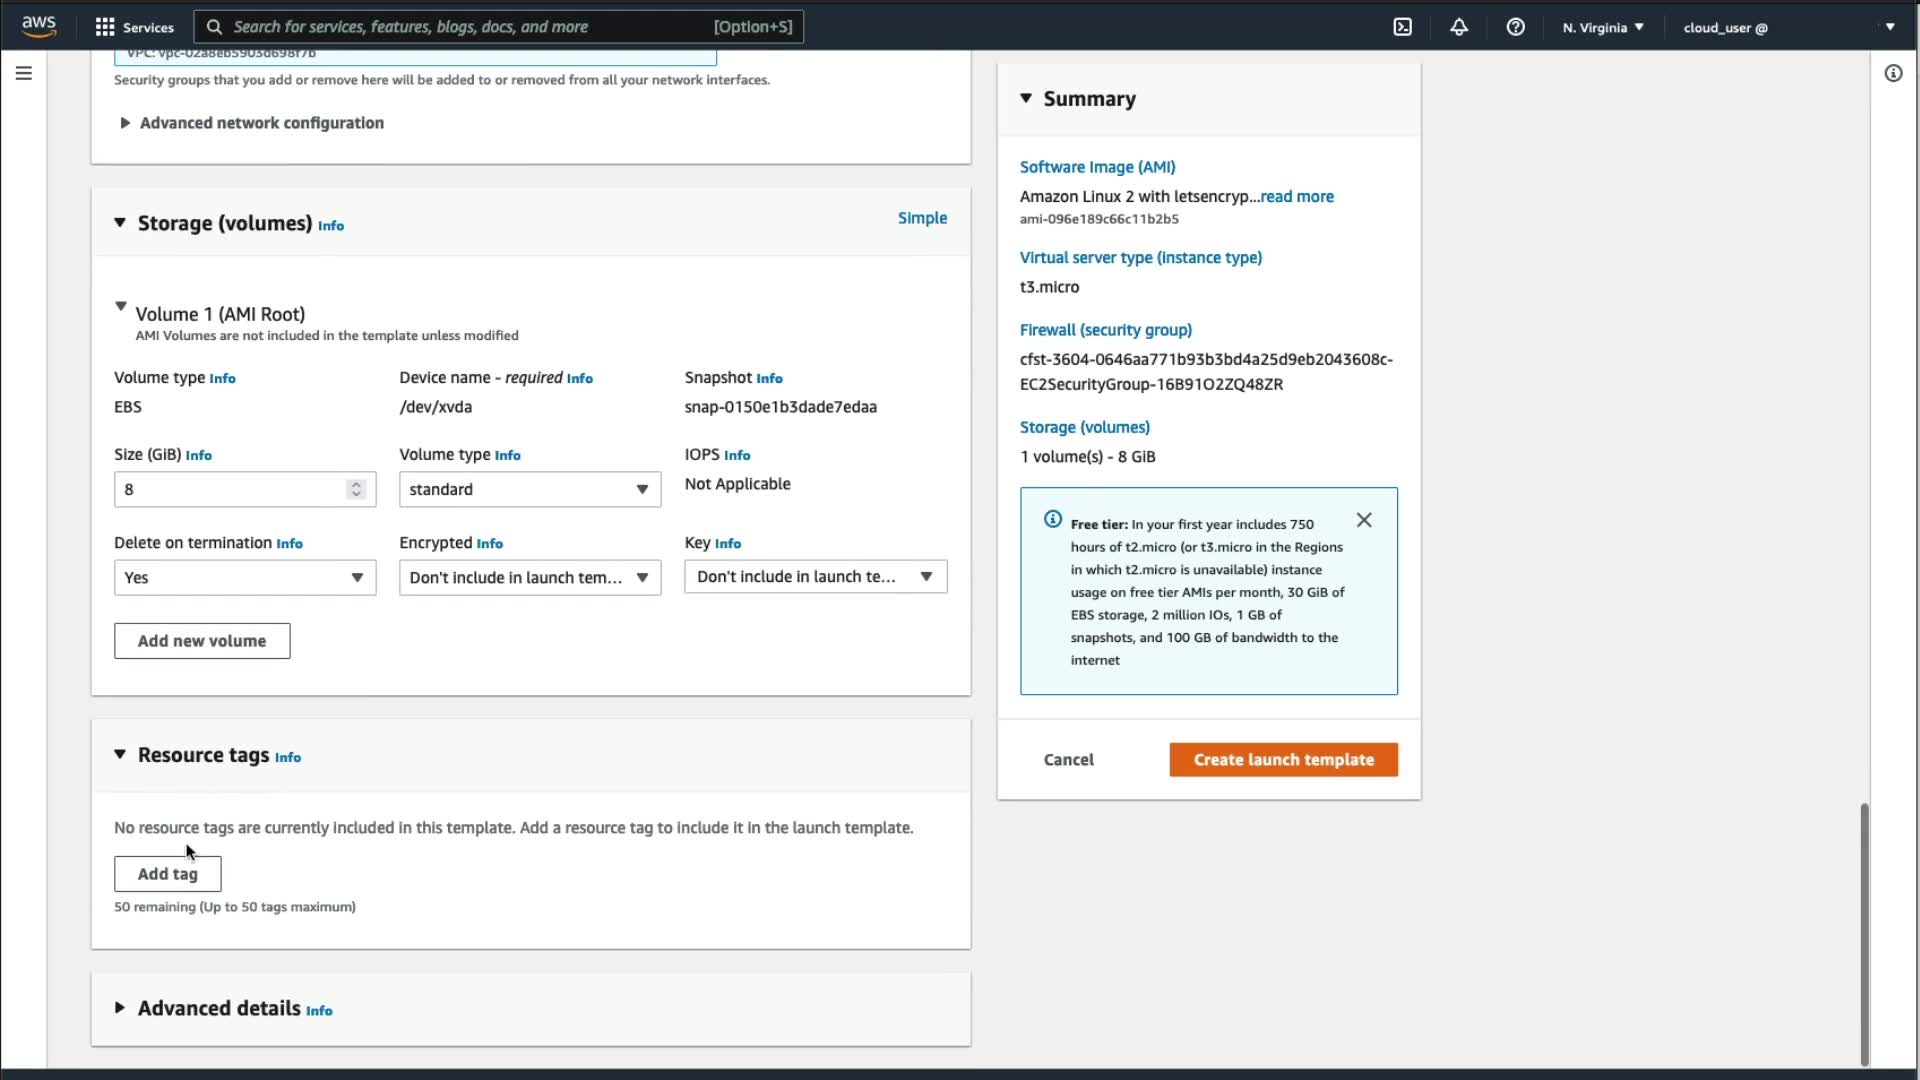Open the Volume type standard dropdown
The height and width of the screenshot is (1080, 1920).
(529, 489)
